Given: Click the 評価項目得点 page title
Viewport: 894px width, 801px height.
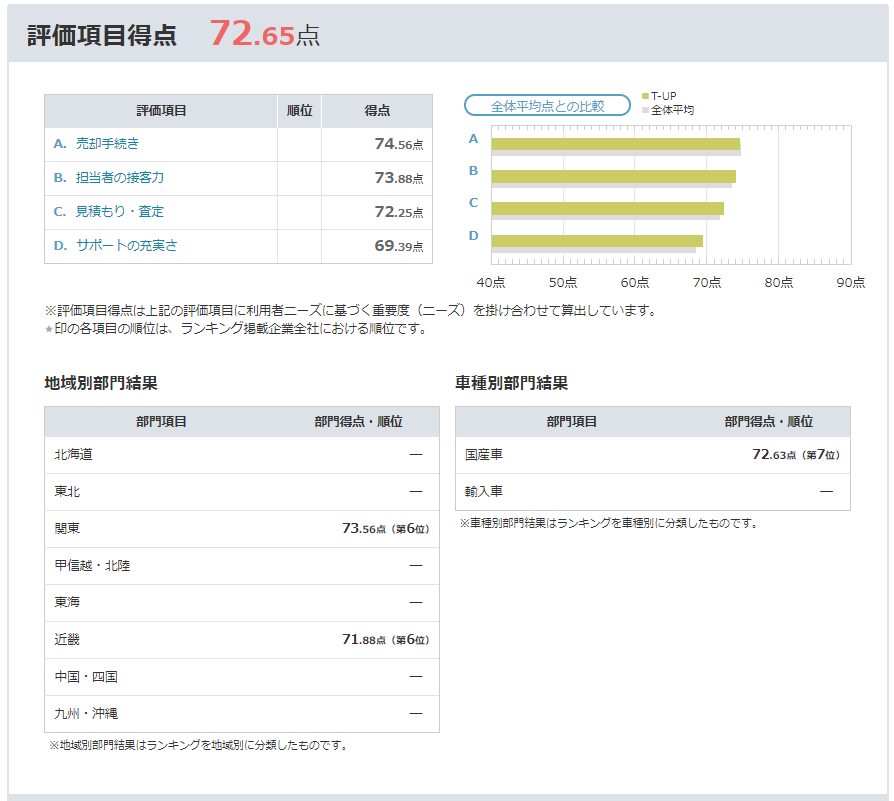Looking at the screenshot, I should tap(102, 35).
